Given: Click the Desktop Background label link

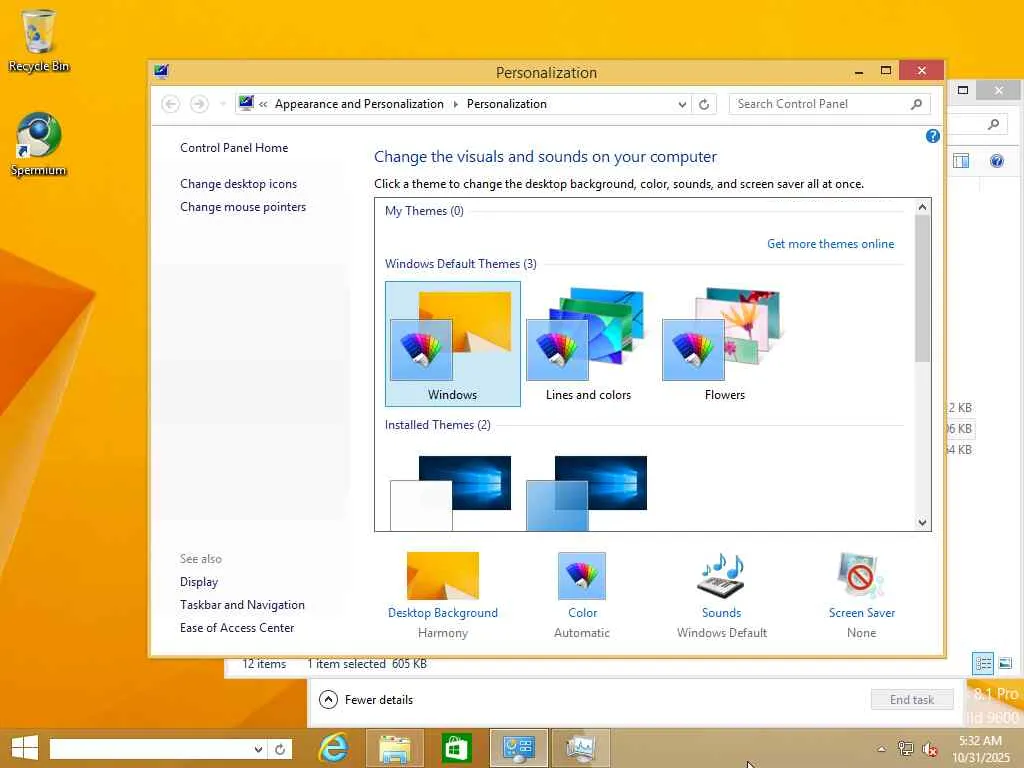Looking at the screenshot, I should click(x=442, y=613).
